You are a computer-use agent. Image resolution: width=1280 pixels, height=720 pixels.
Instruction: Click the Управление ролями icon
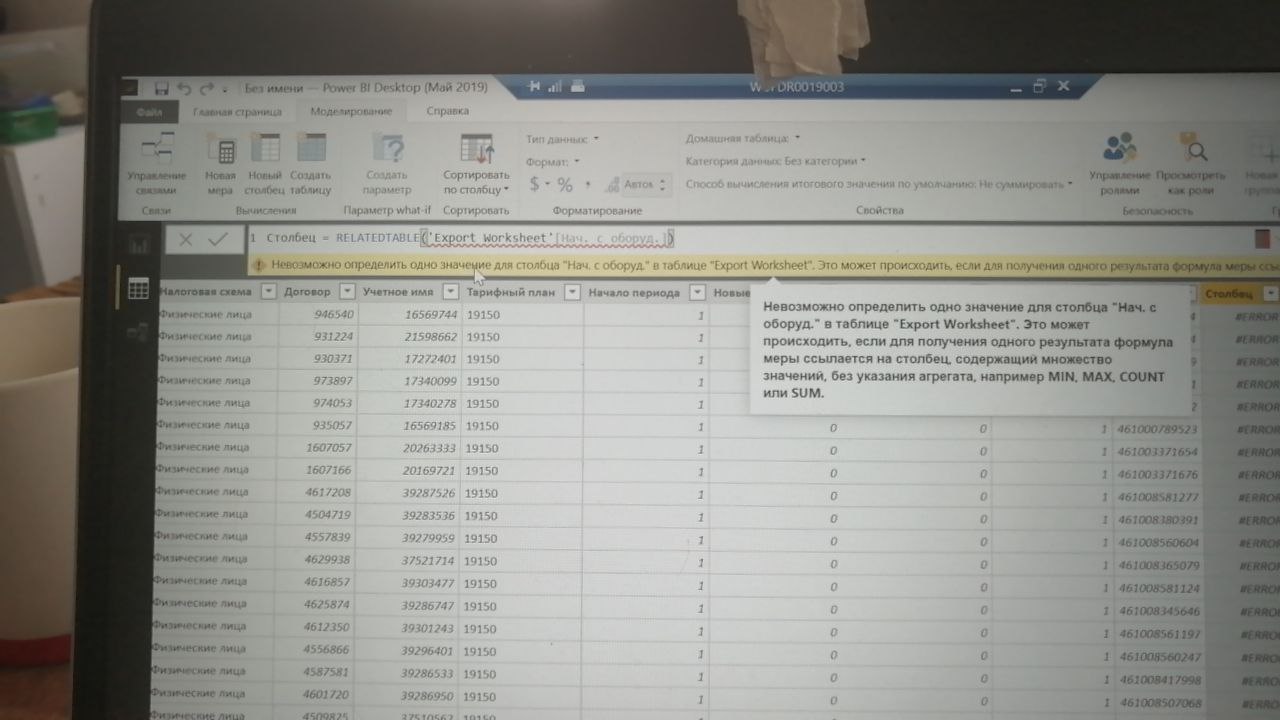(x=1120, y=147)
